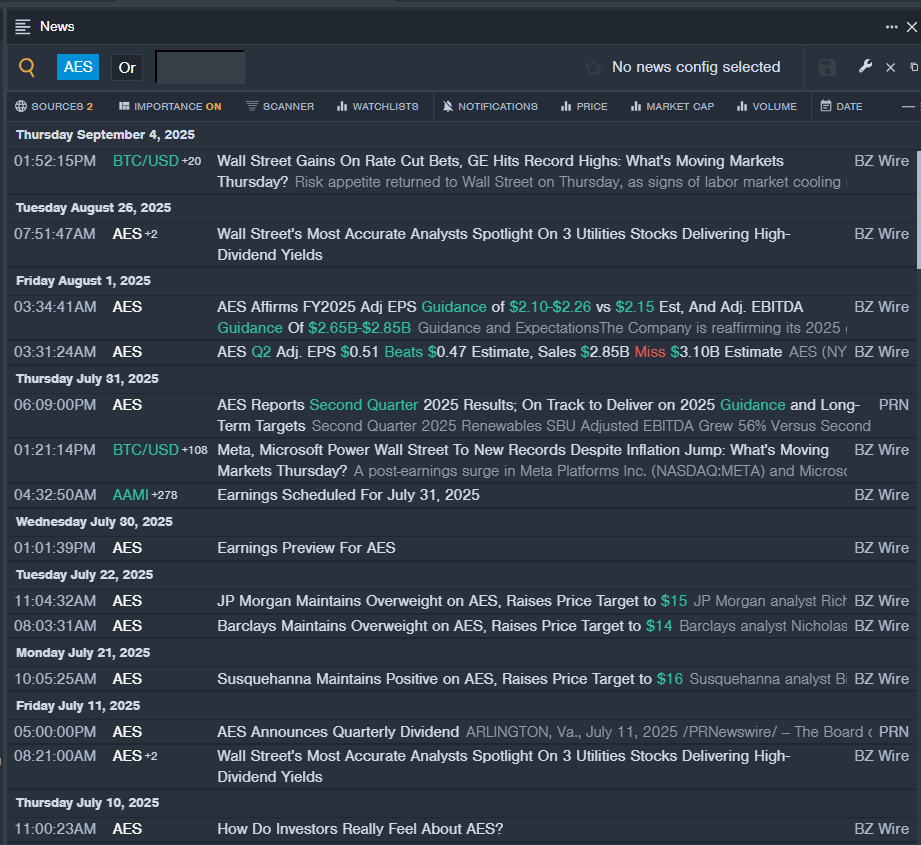
Task: Open the Sources globe filter
Action: 54,106
